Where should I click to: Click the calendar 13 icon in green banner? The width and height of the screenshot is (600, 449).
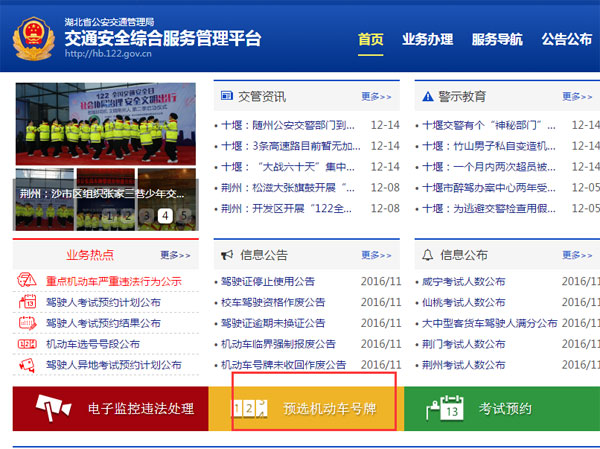tap(445, 408)
